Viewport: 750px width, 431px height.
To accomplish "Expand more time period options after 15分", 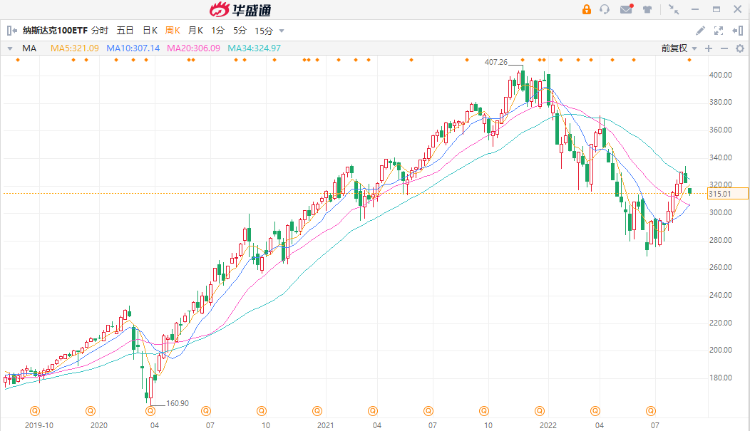I will (x=281, y=31).
